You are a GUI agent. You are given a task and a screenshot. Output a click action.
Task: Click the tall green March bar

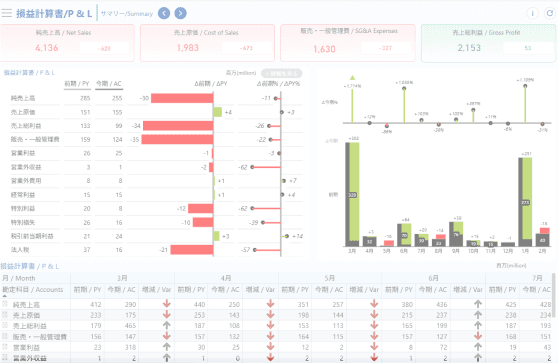[x=354, y=193]
